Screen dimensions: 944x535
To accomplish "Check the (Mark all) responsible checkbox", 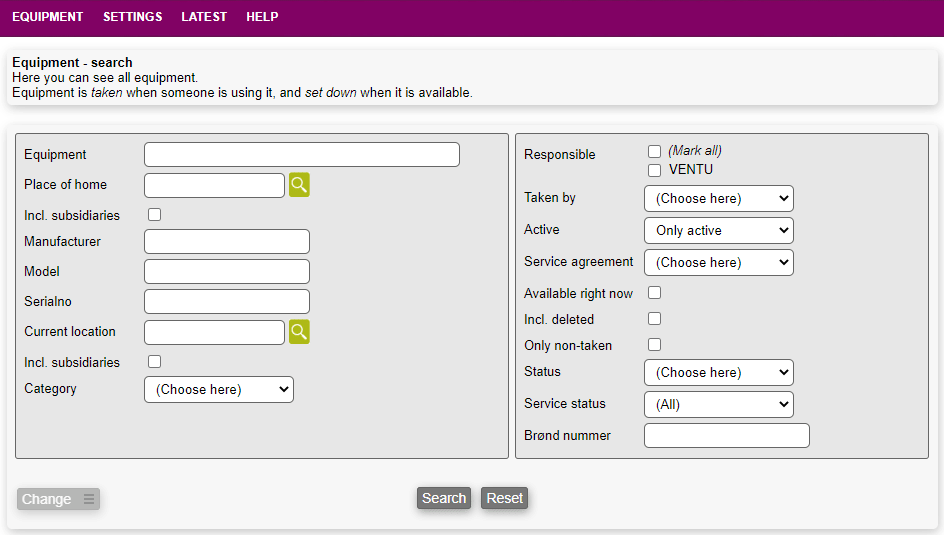I will pos(654,151).
